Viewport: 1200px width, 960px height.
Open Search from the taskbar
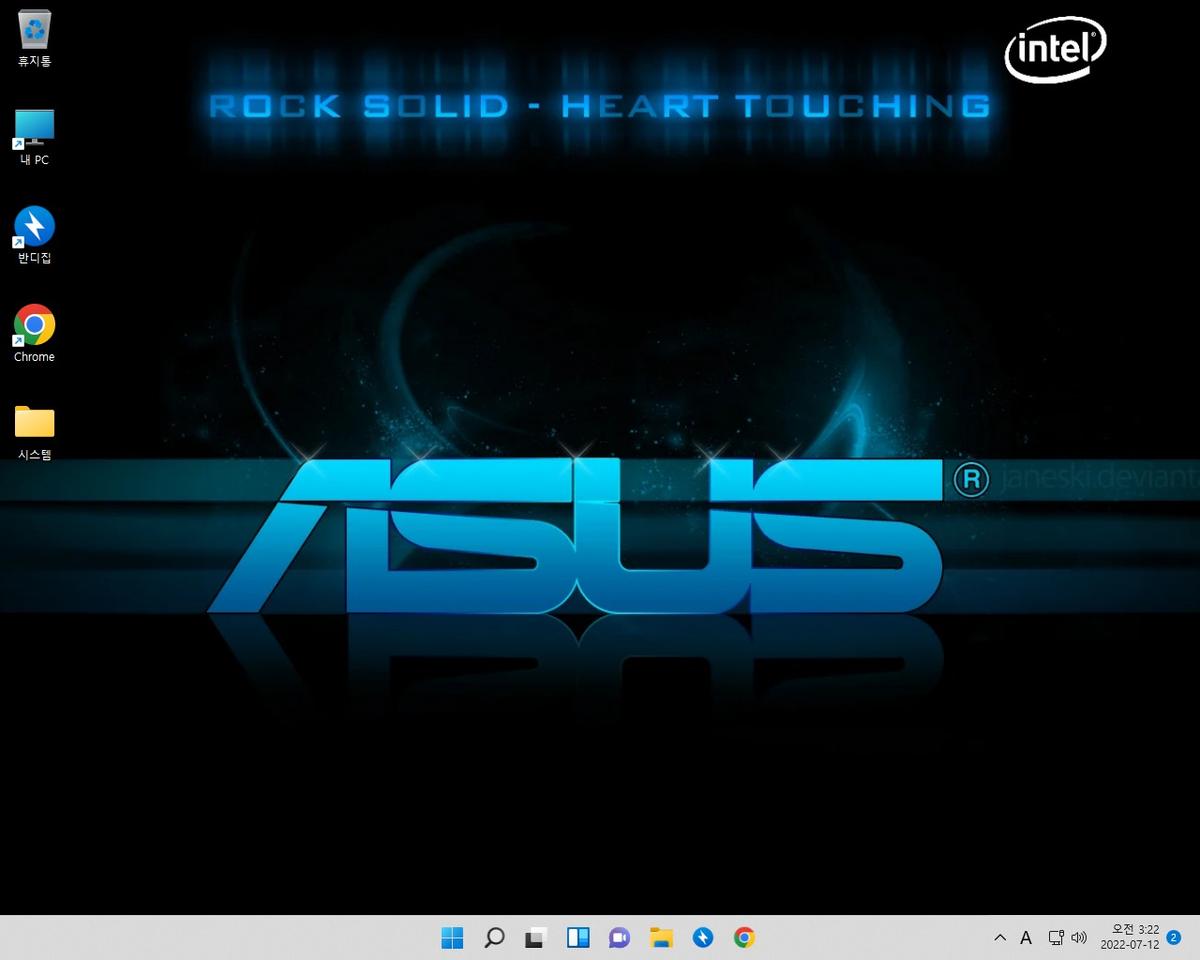pyautogui.click(x=494, y=938)
